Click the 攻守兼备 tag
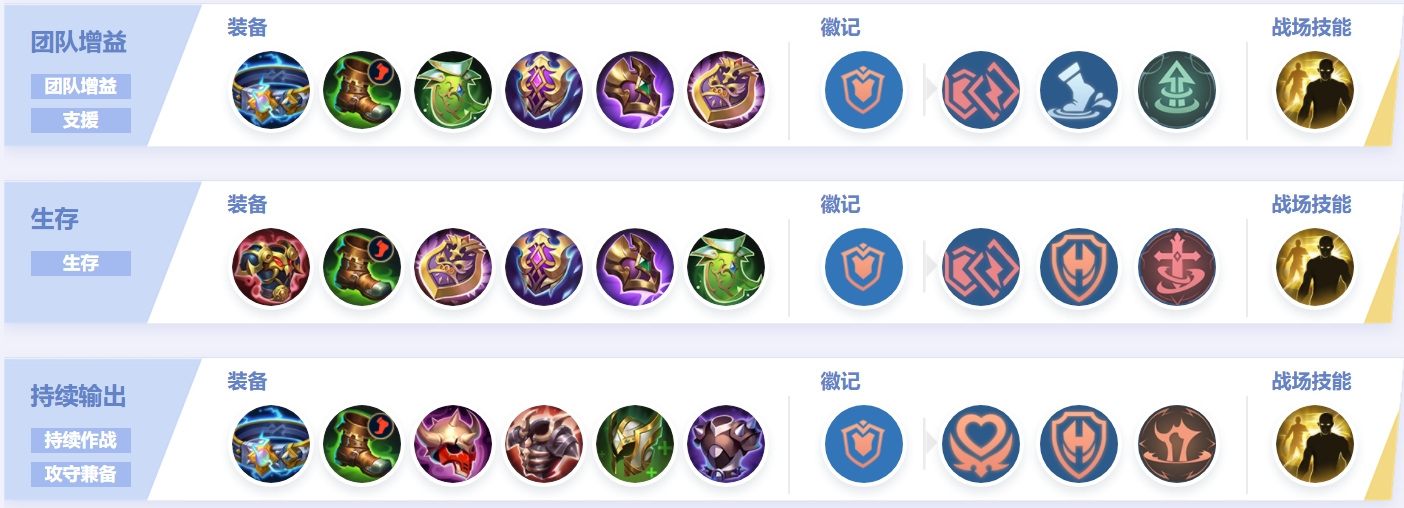1404x508 pixels. pyautogui.click(x=81, y=474)
